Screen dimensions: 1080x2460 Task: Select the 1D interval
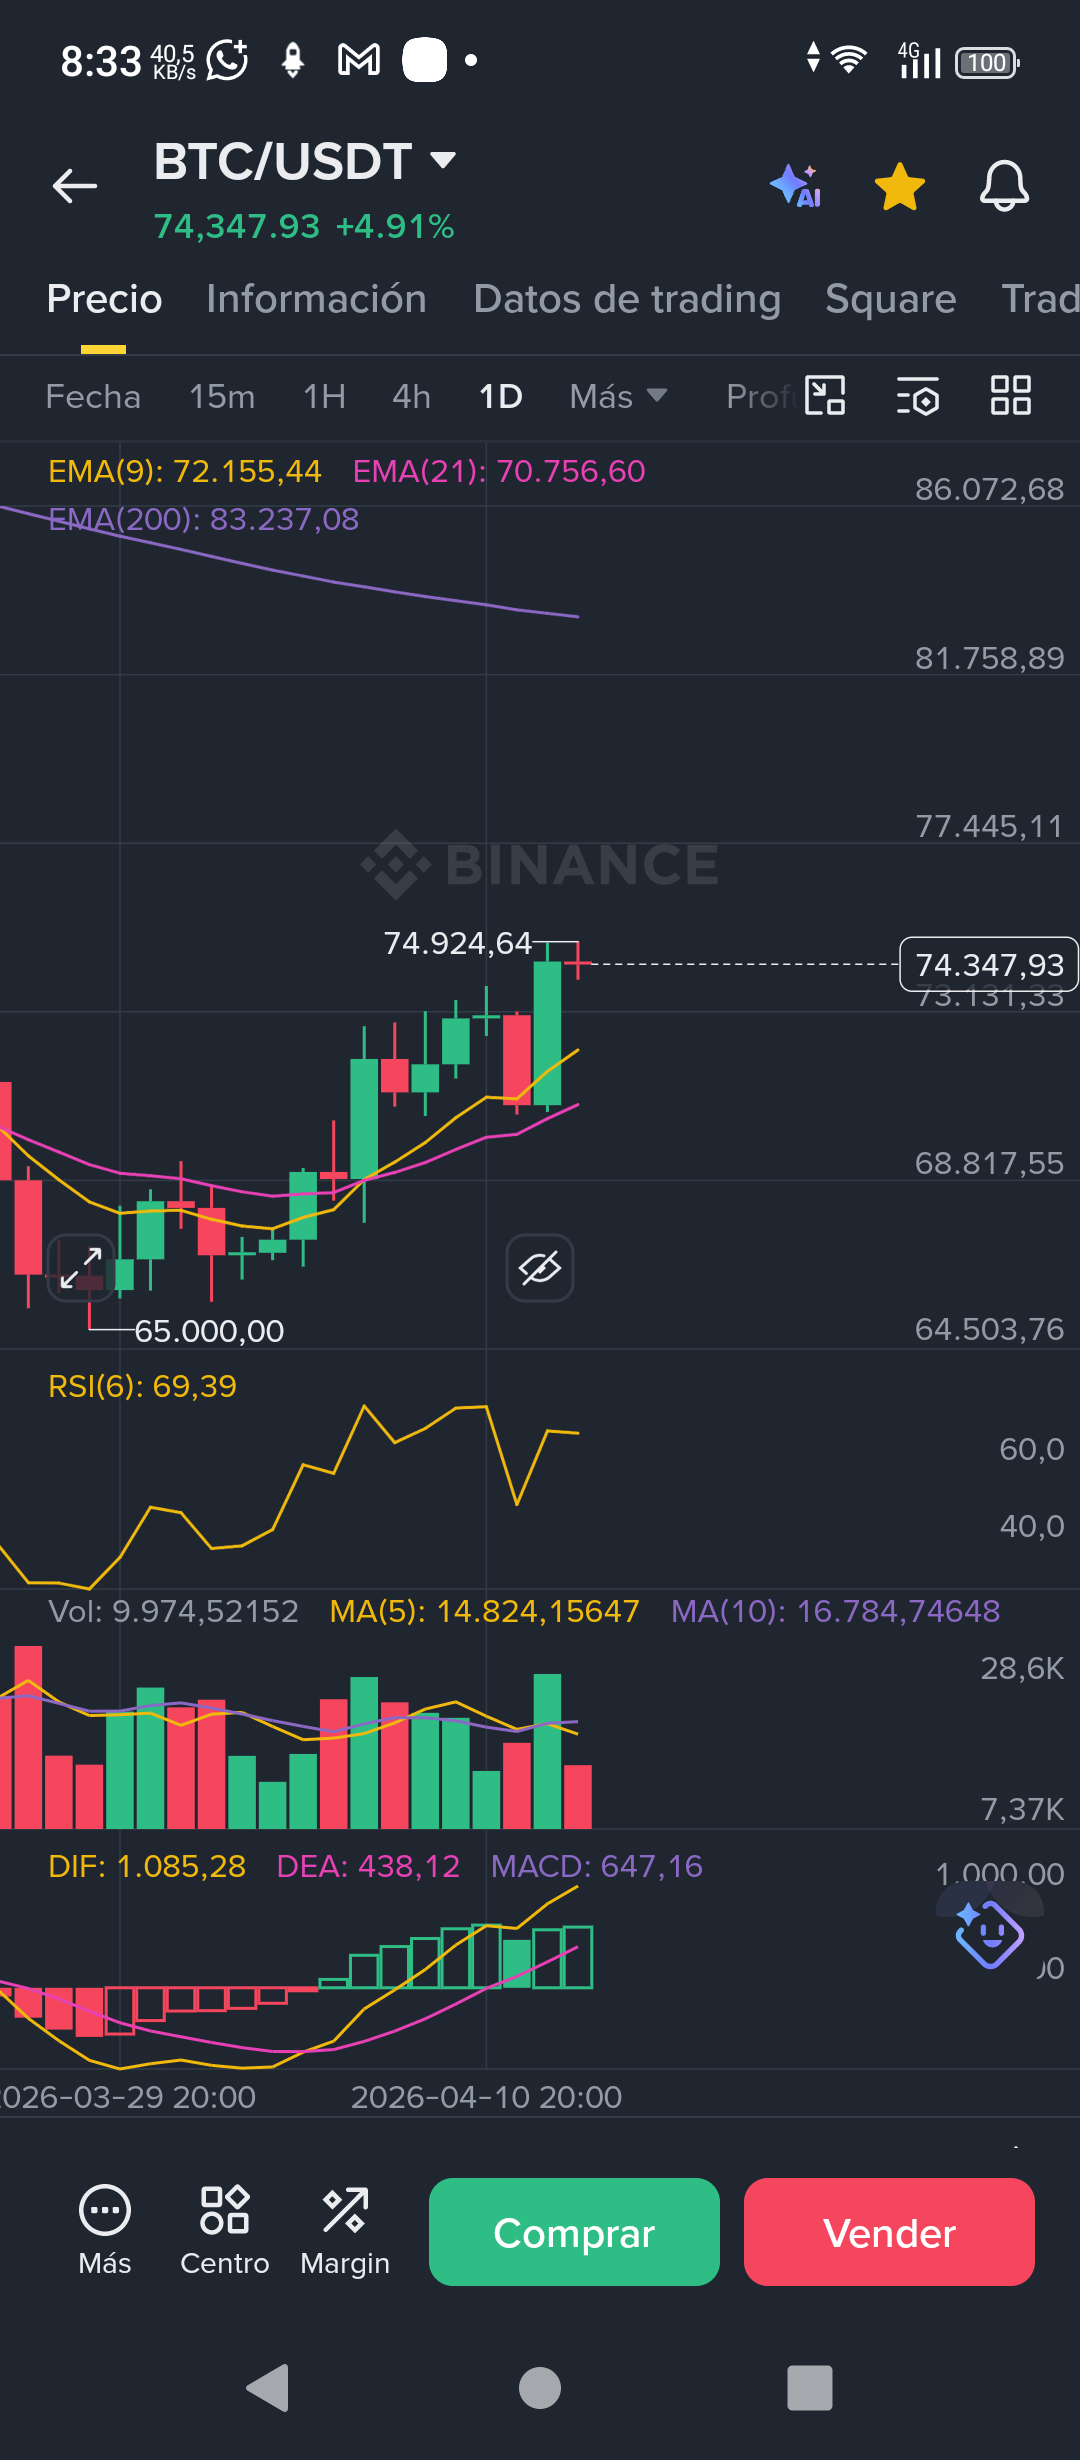coord(501,397)
